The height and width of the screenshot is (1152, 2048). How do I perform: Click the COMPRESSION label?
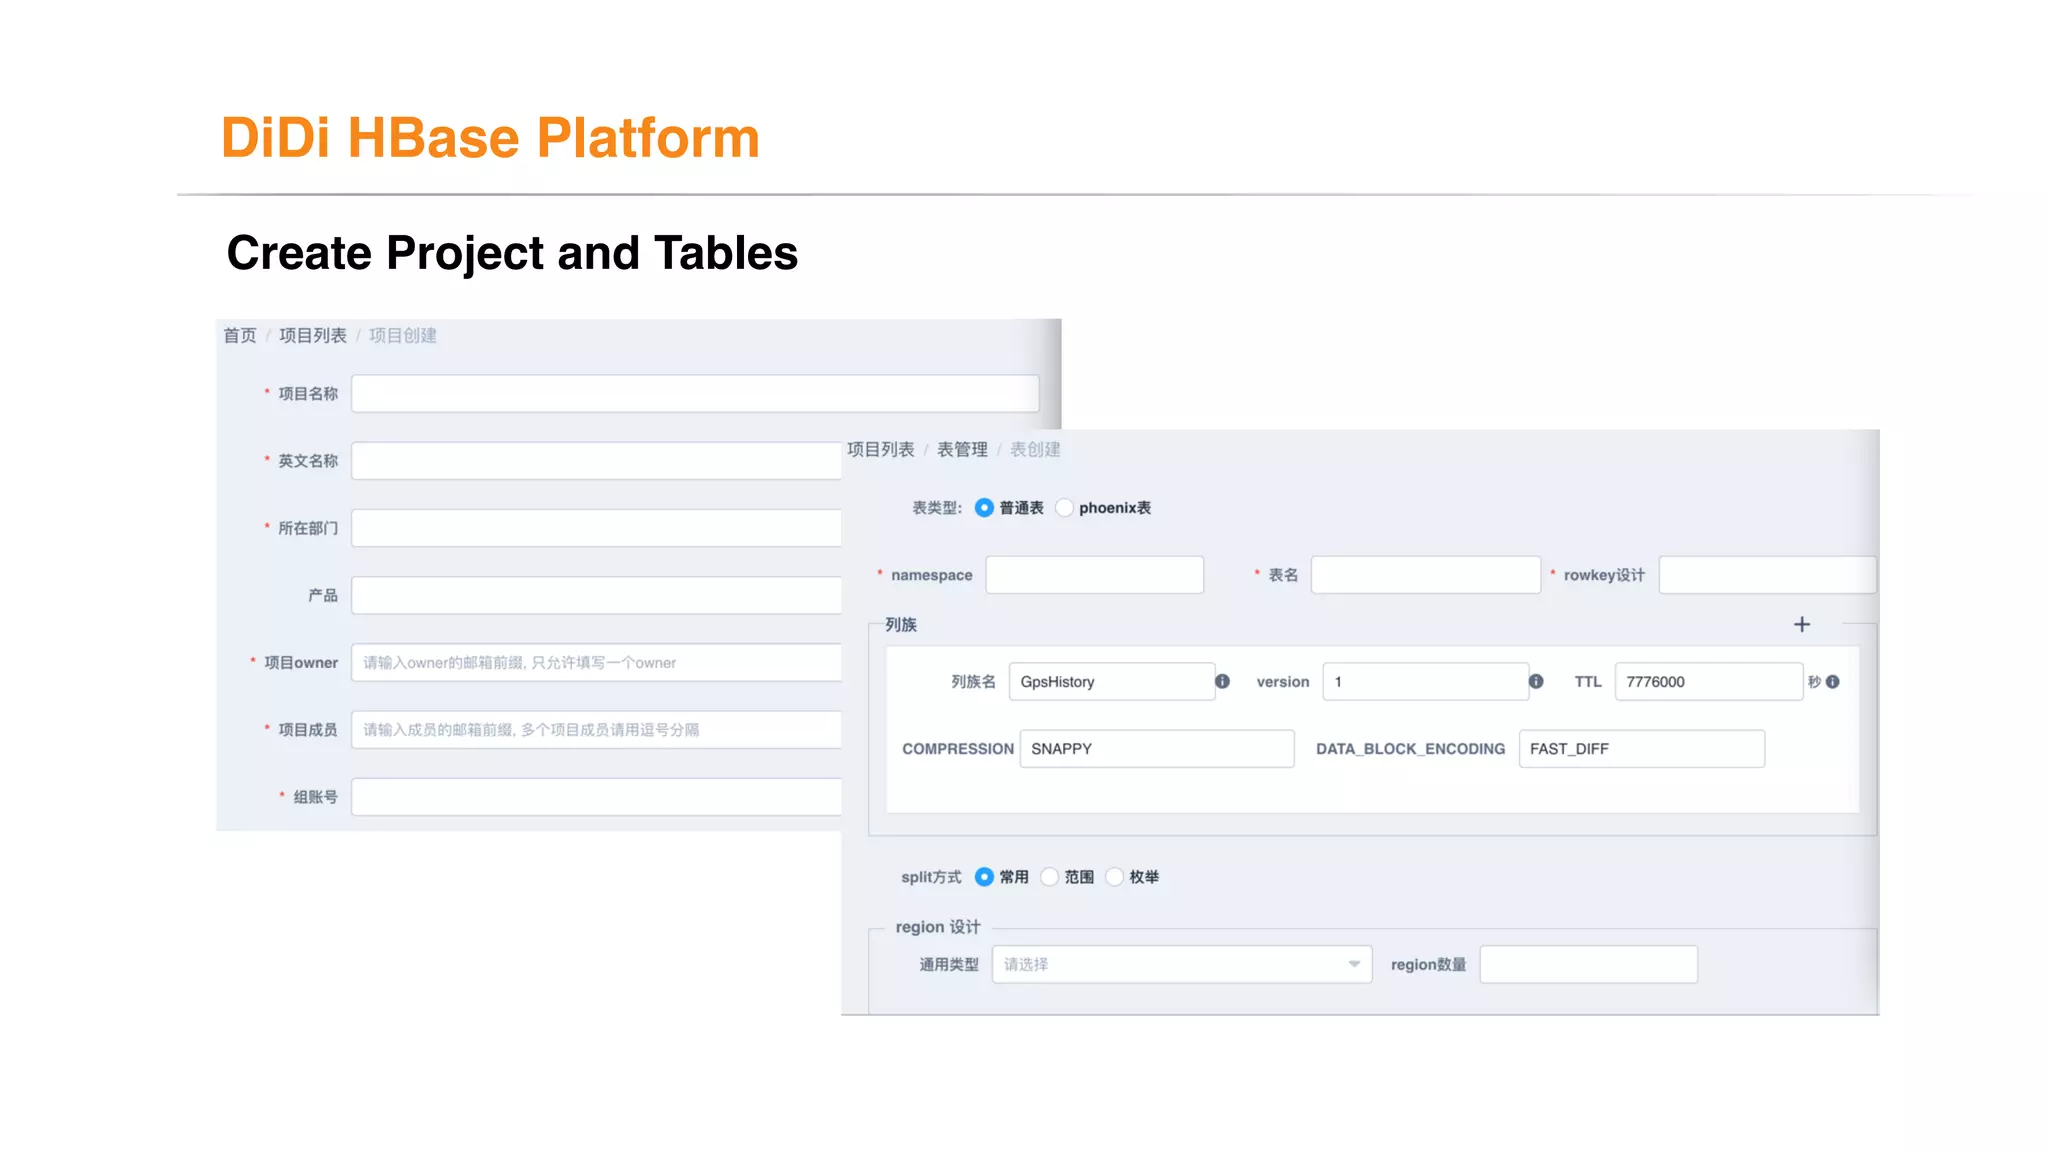(x=958, y=749)
